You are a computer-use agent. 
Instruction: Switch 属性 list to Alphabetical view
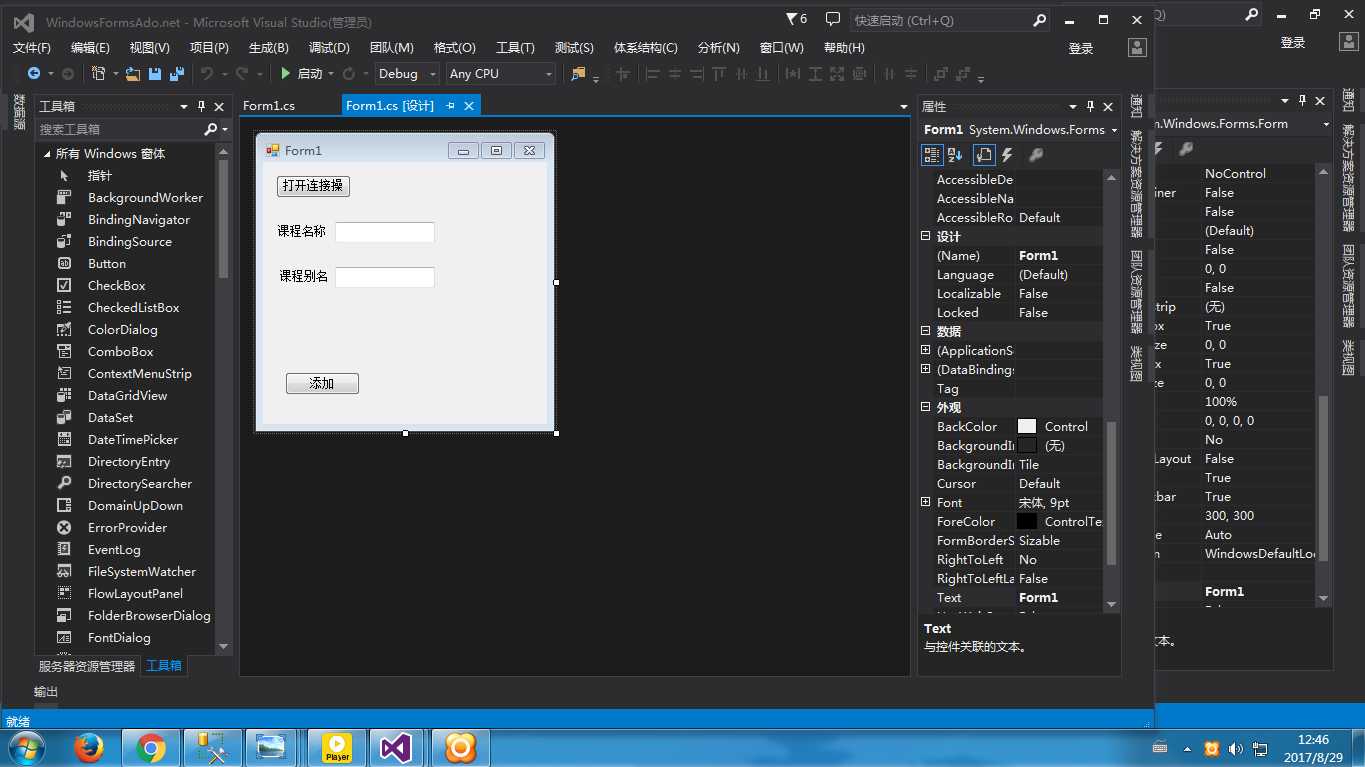click(955, 155)
